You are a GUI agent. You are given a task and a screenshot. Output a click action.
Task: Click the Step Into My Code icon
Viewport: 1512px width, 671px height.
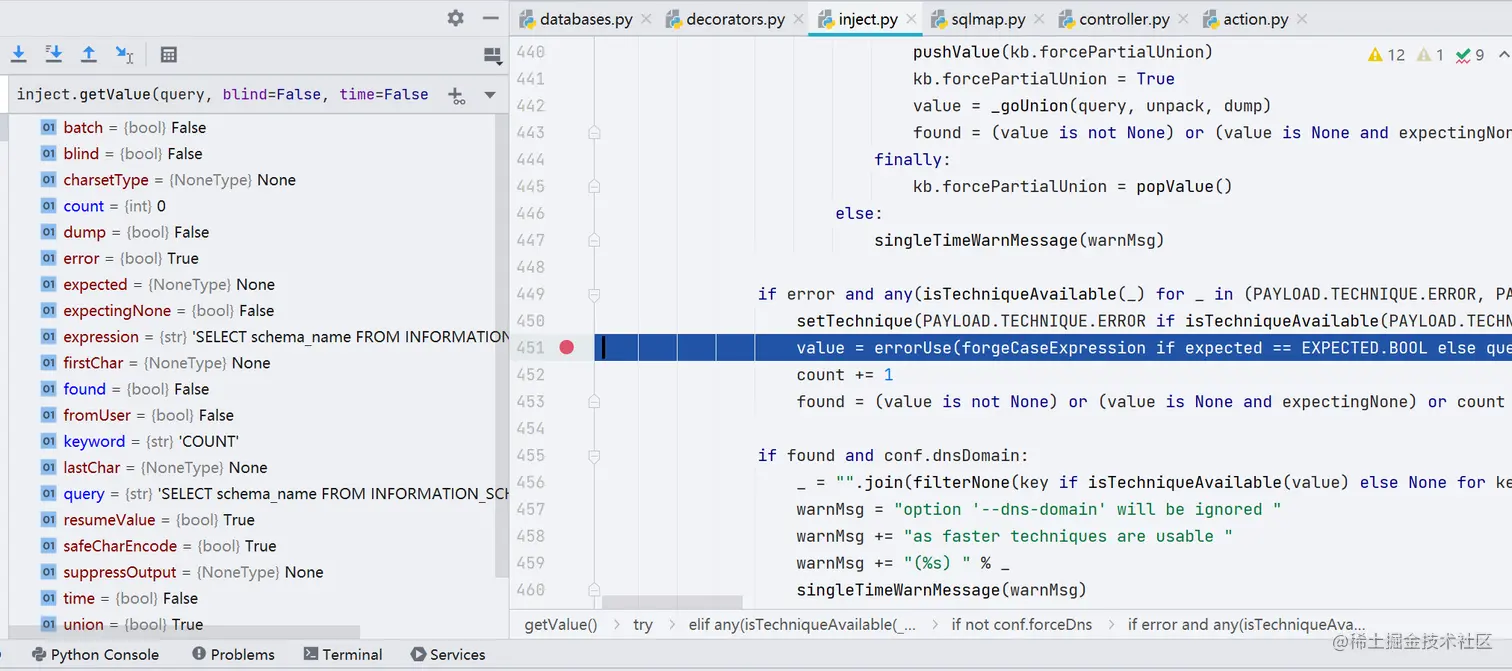[x=54, y=54]
